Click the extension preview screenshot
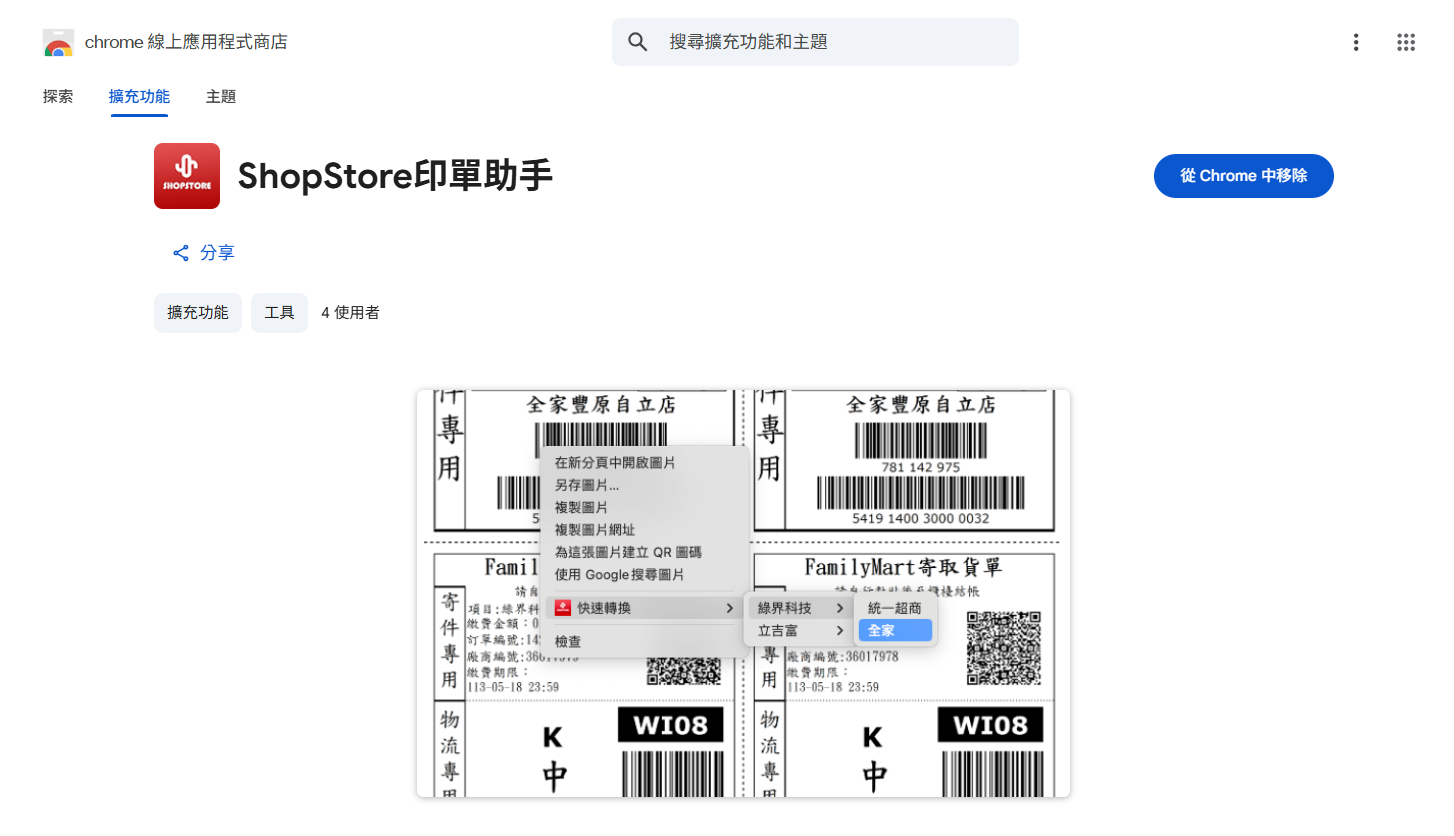The image size is (1454, 836). tap(743, 593)
